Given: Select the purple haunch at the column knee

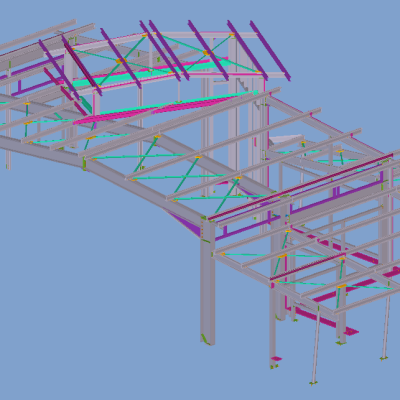Looking at the screenshot, I should pos(188,224).
